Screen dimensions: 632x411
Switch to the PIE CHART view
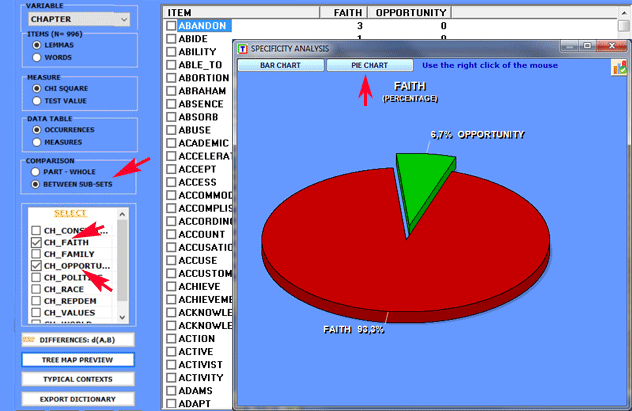point(370,65)
